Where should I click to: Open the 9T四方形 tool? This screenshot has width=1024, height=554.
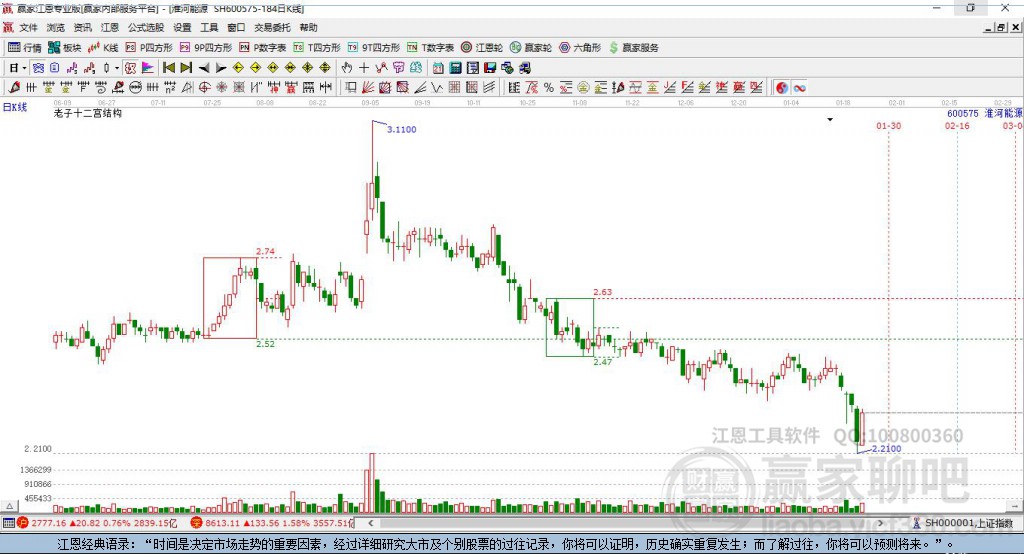click(374, 48)
